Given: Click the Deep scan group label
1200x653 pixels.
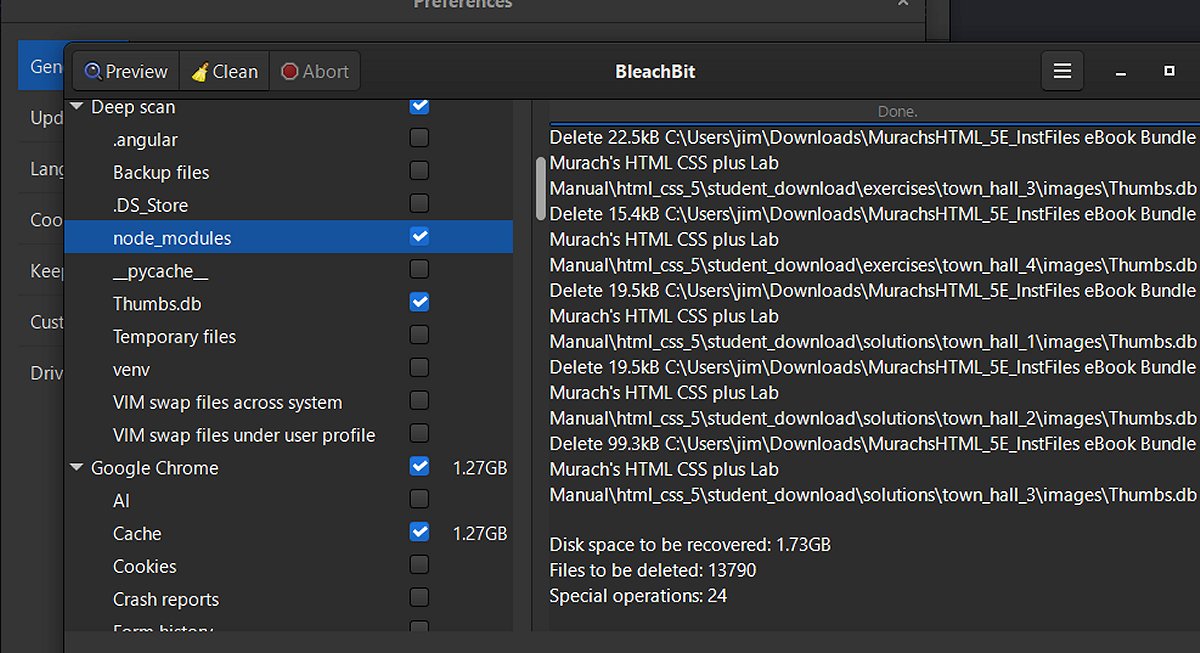Looking at the screenshot, I should tap(133, 107).
